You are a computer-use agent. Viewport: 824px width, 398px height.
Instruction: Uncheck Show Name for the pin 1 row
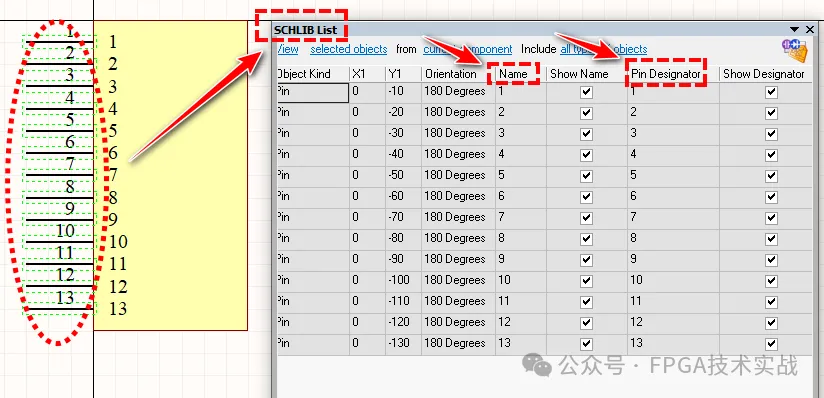click(586, 93)
